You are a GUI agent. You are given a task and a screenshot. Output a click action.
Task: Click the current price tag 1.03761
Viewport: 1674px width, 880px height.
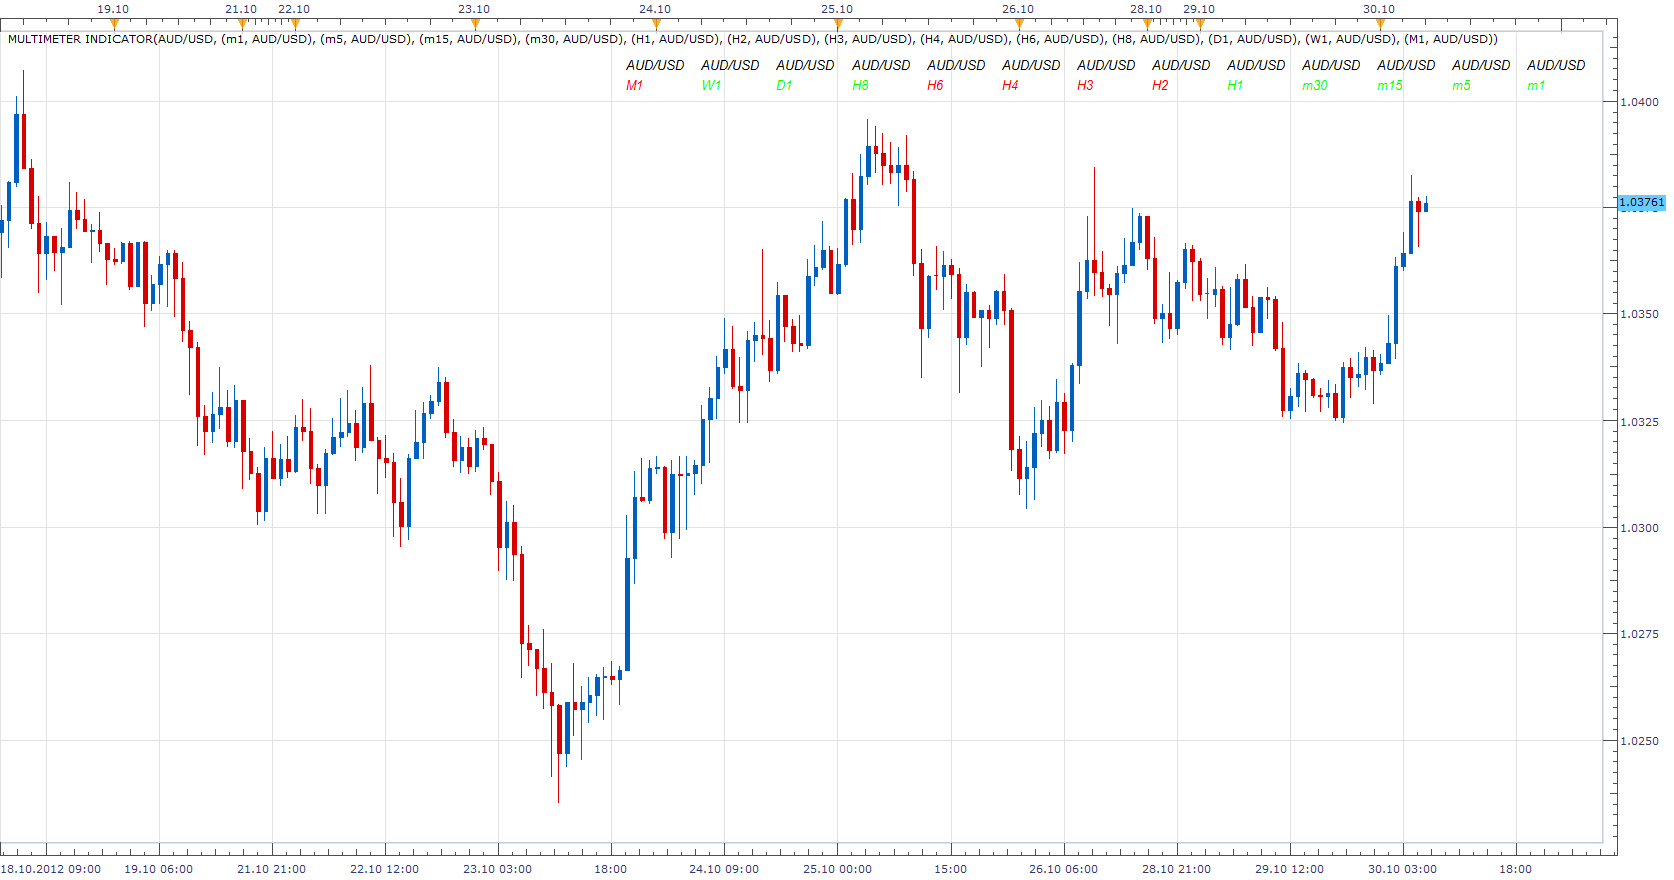[x=1642, y=202]
